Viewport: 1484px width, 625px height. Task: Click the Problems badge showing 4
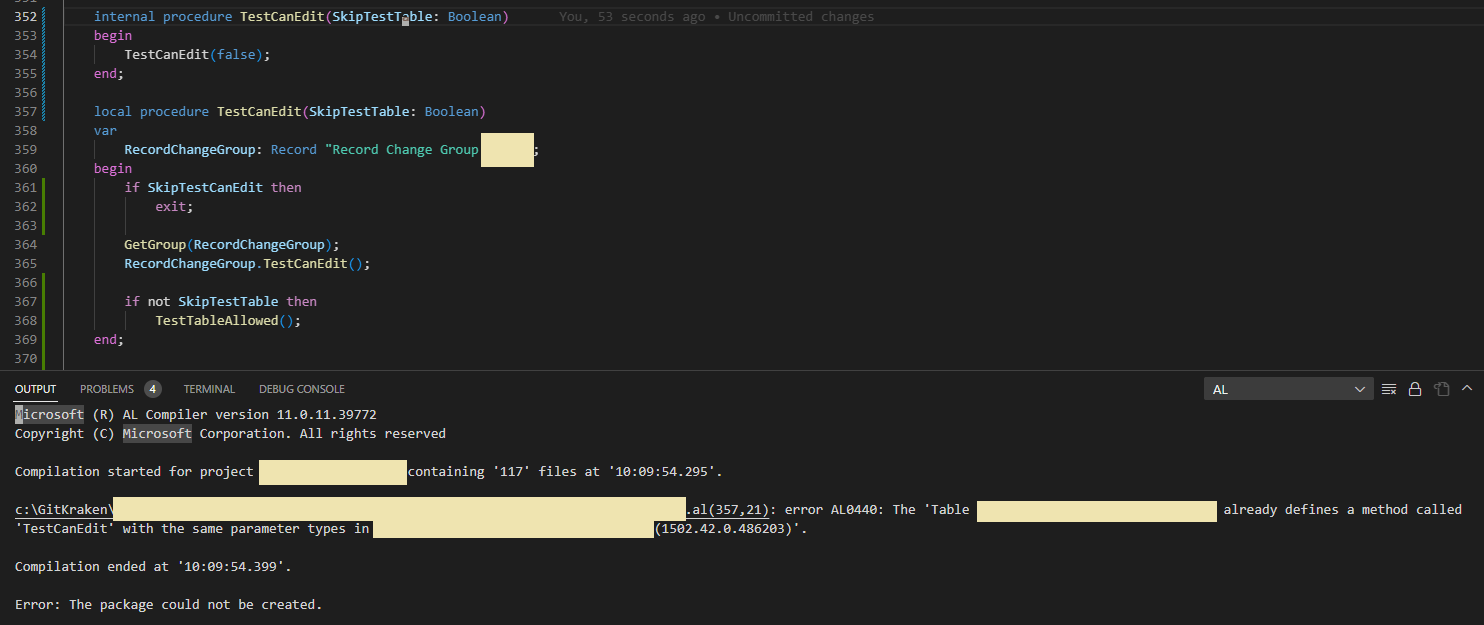coord(151,389)
